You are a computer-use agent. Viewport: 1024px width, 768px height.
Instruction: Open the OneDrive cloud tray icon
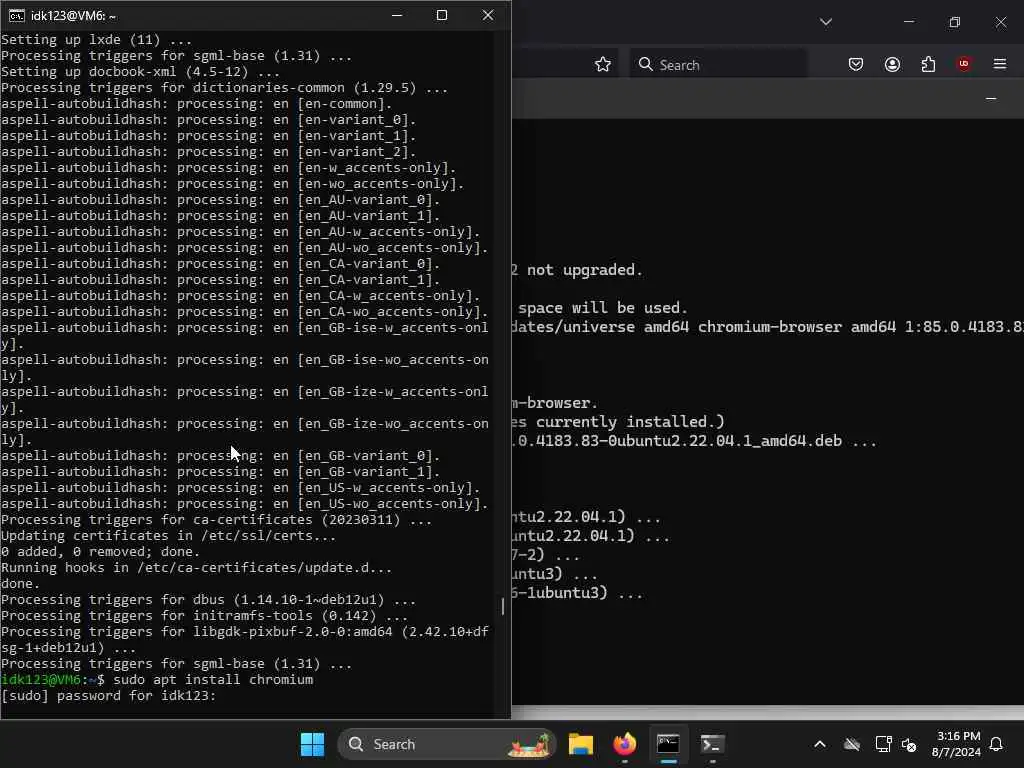coord(852,744)
